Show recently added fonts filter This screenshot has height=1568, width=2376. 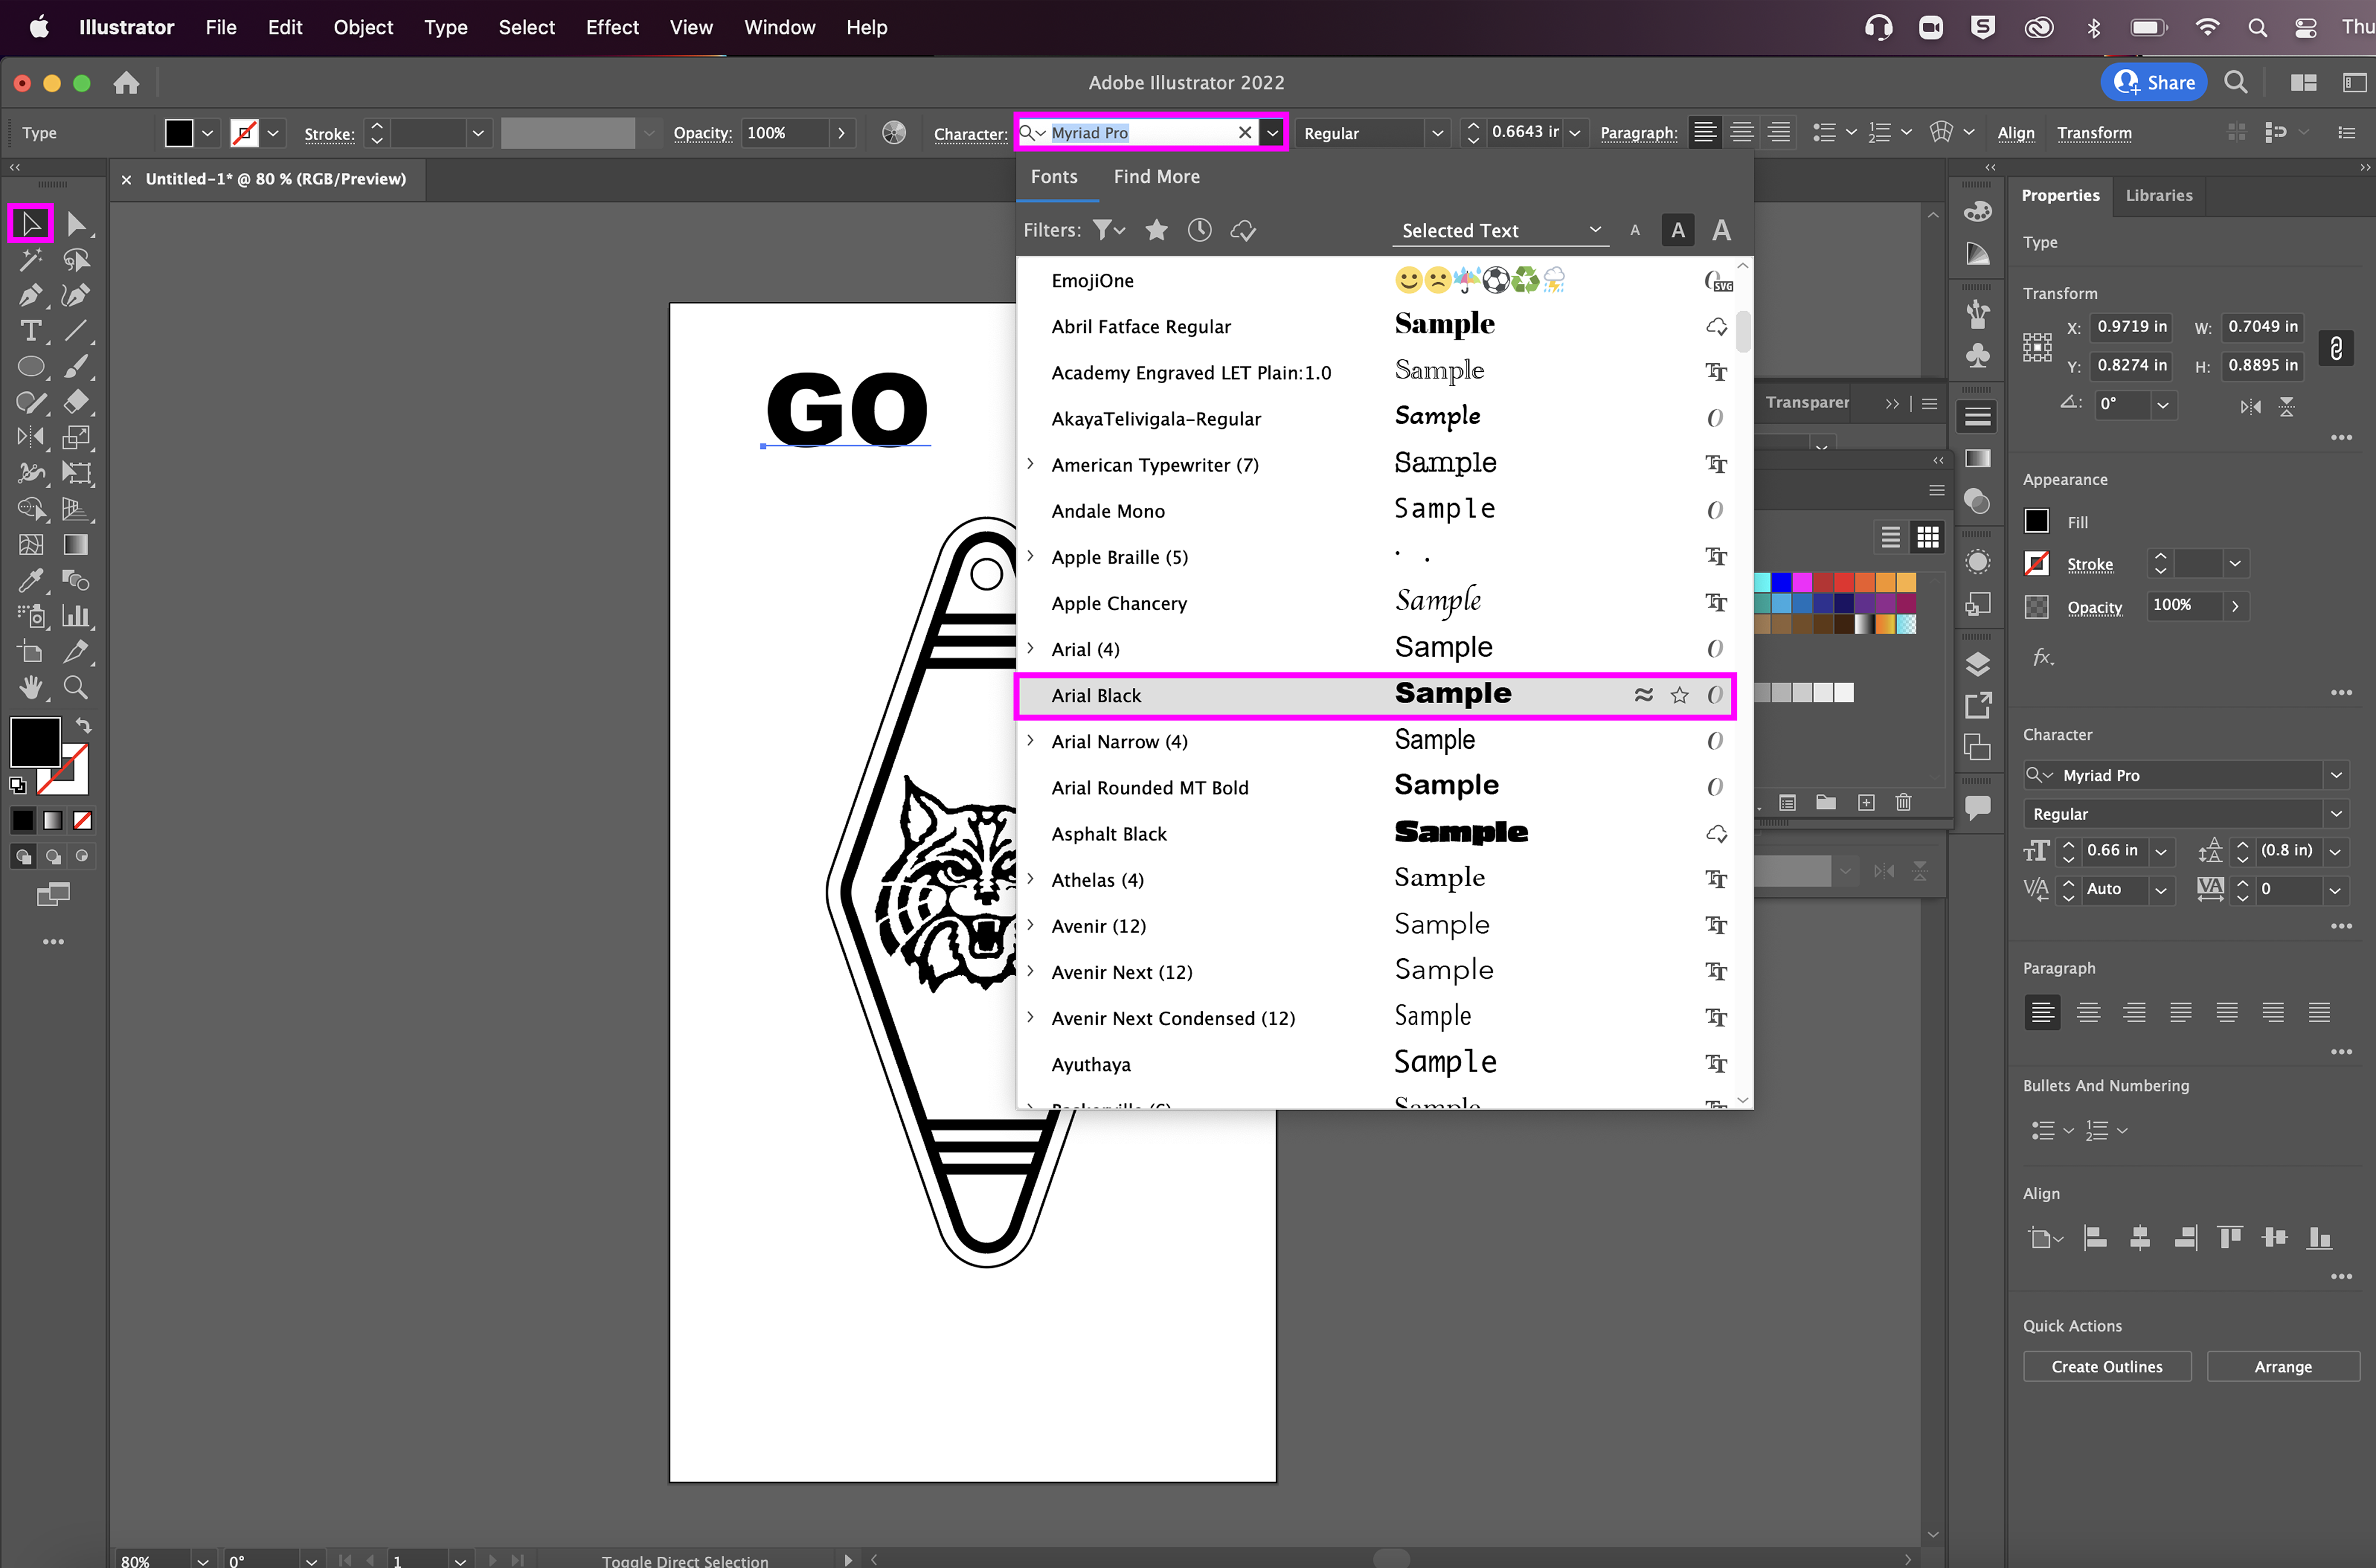(x=1199, y=230)
